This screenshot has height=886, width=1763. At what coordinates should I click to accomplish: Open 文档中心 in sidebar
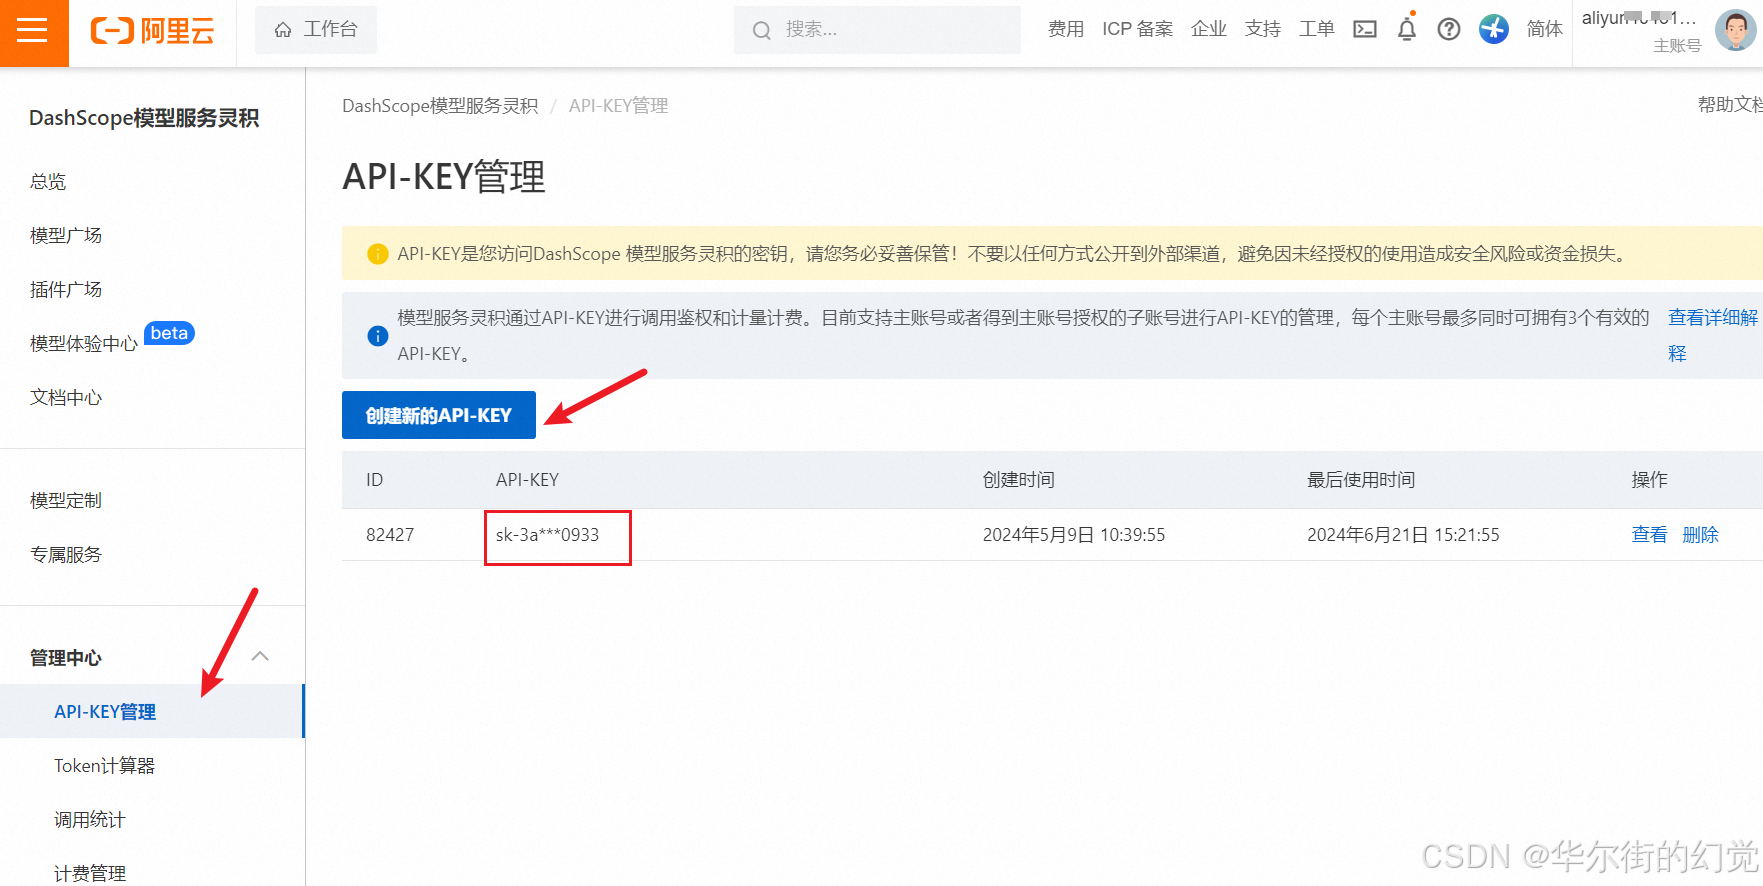[x=66, y=398]
